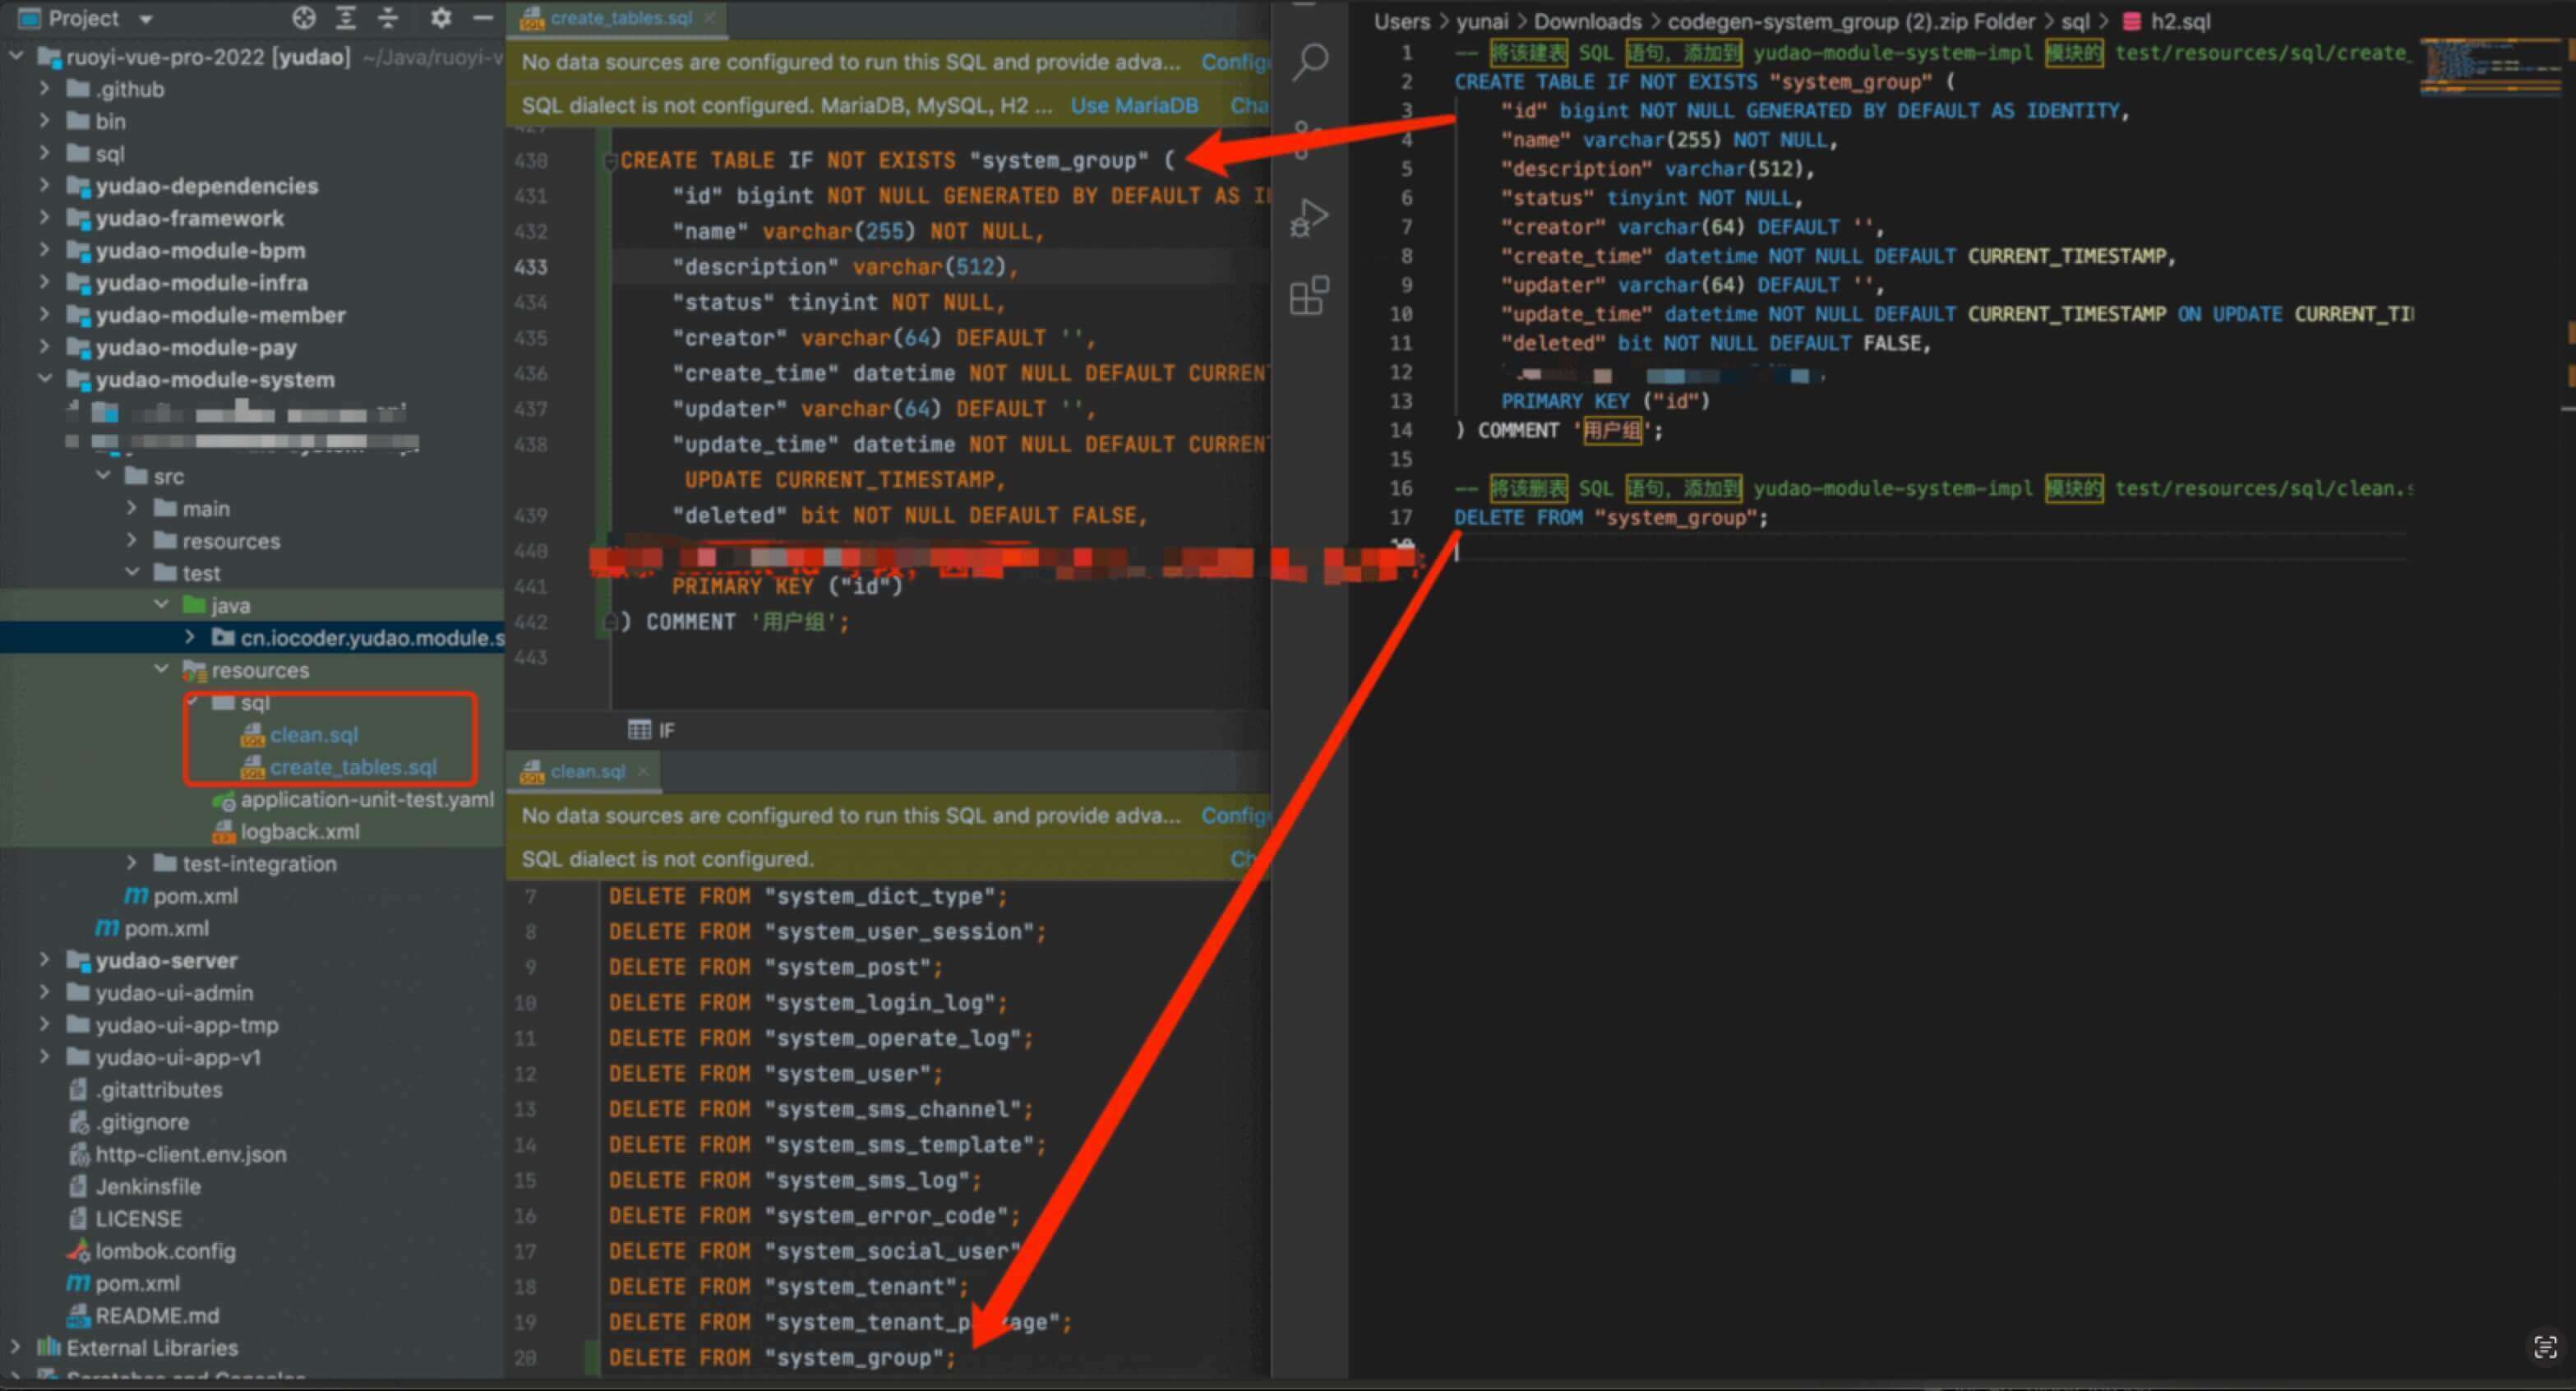2576x1391 pixels.
Task: Open the VS Code Search magnifier icon
Action: (x=1309, y=62)
